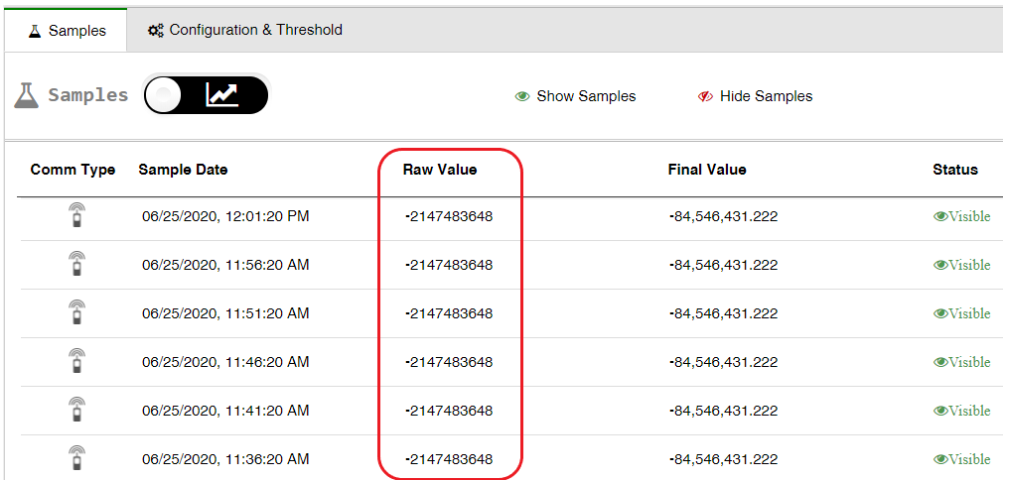The height and width of the screenshot is (480, 1010).
Task: Click raw value in the 11:41:20 AM row
Action: click(449, 410)
